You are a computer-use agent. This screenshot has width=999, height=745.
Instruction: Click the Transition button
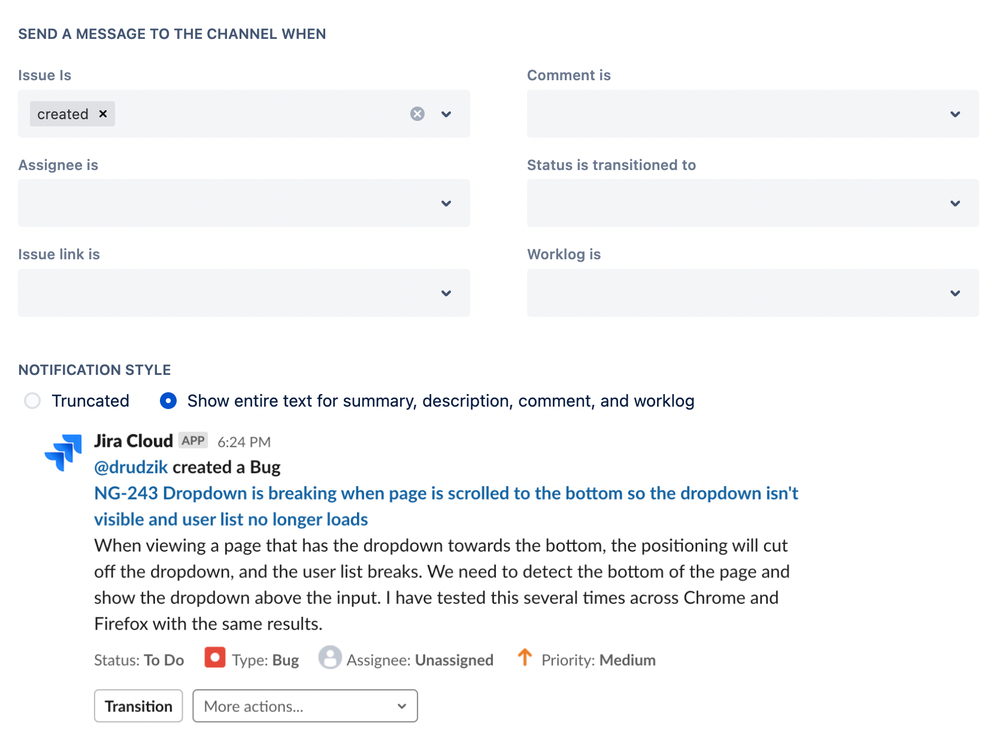pos(138,706)
